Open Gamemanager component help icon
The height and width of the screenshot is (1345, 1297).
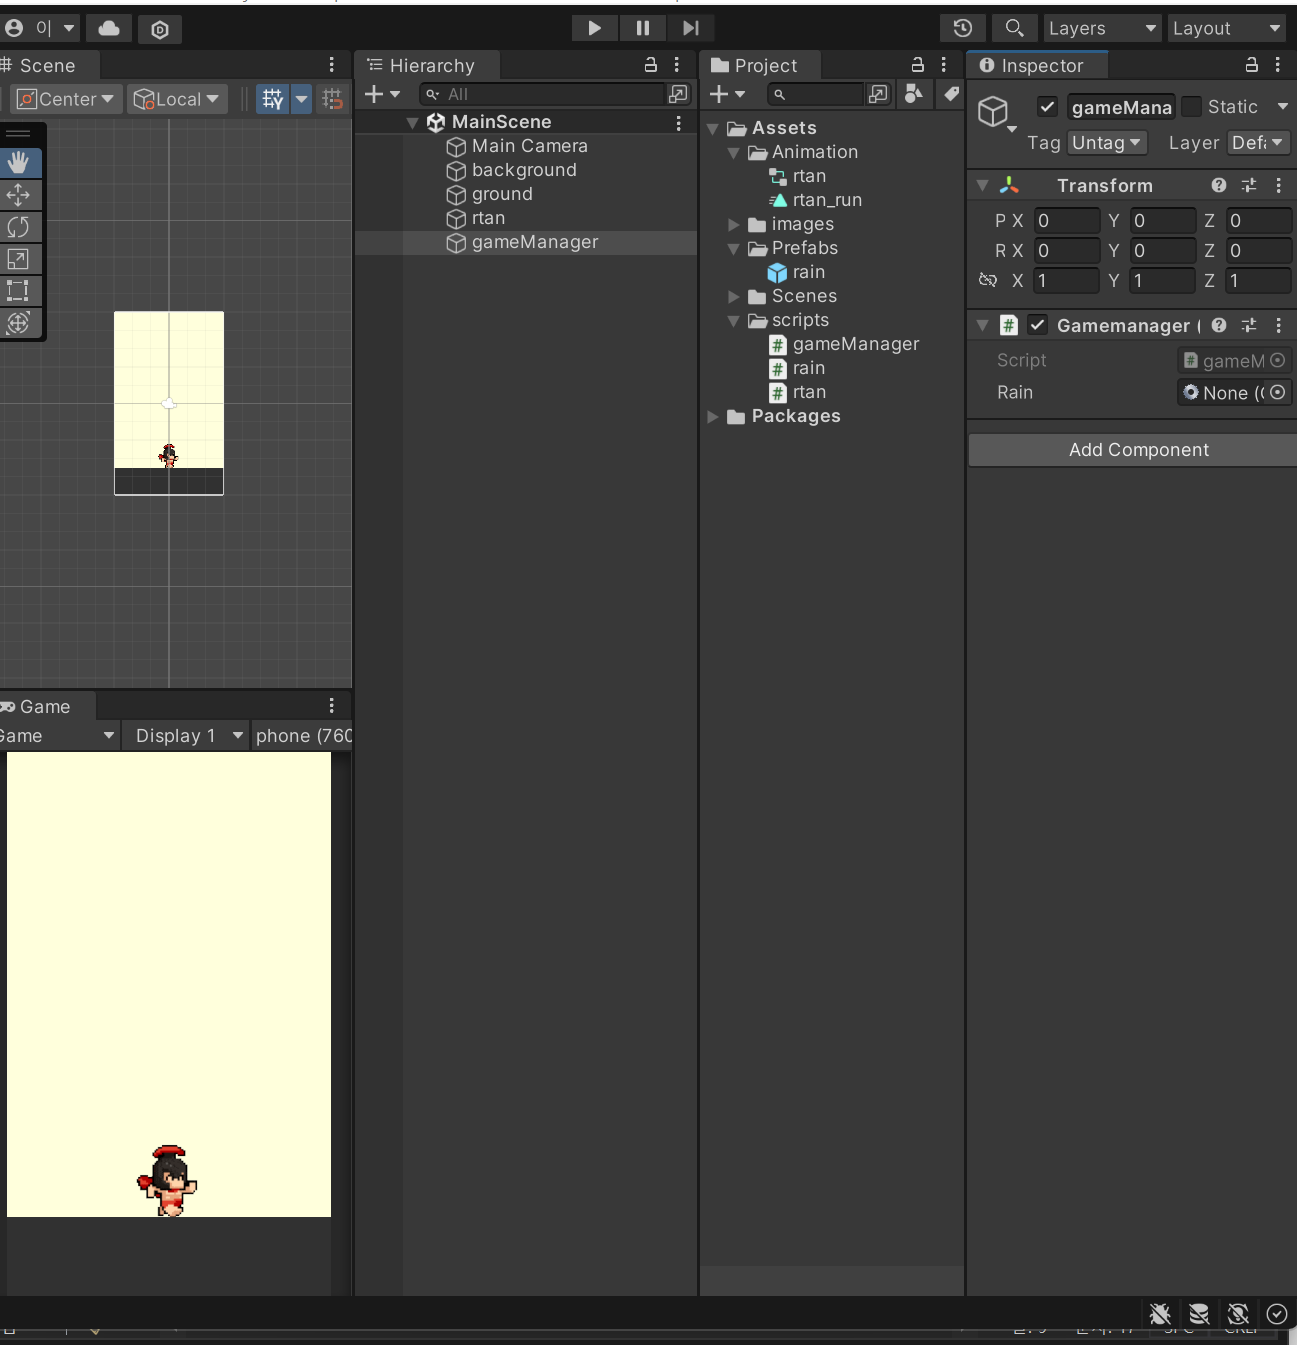click(x=1219, y=325)
